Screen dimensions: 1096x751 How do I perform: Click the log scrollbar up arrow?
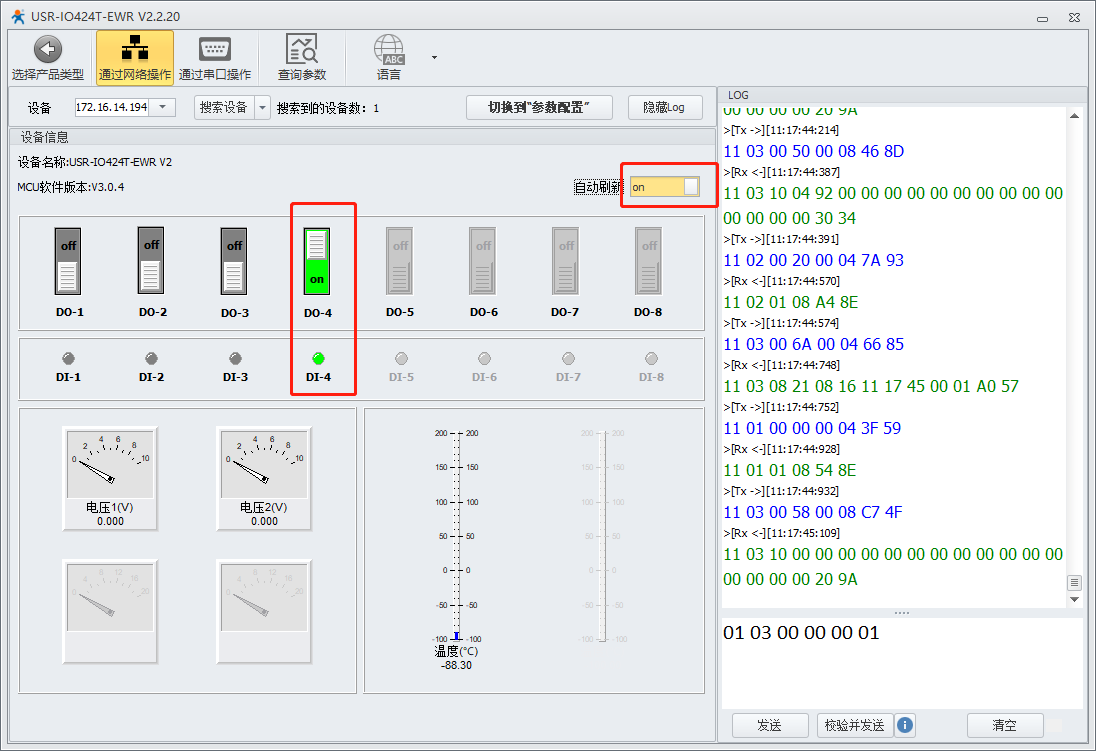(x=1074, y=115)
